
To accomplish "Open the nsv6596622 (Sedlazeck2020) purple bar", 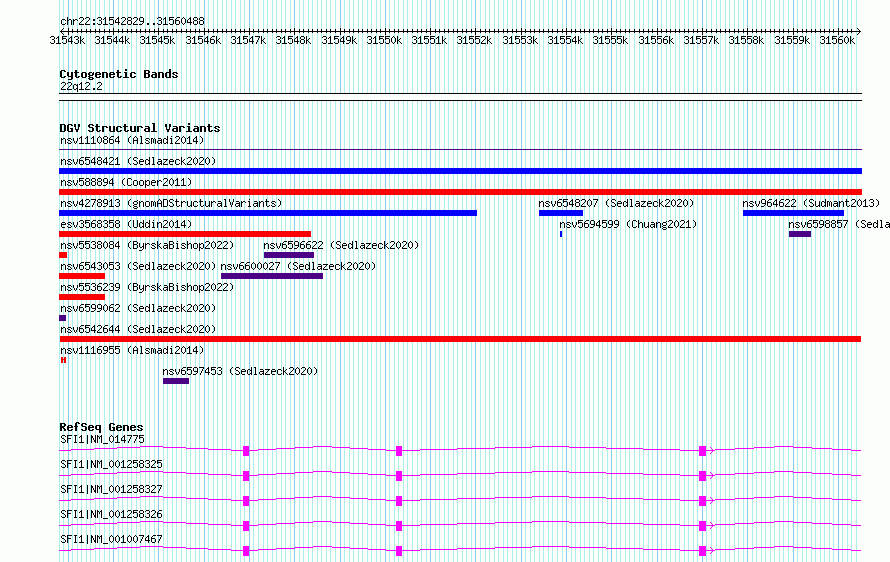I will (289, 255).
